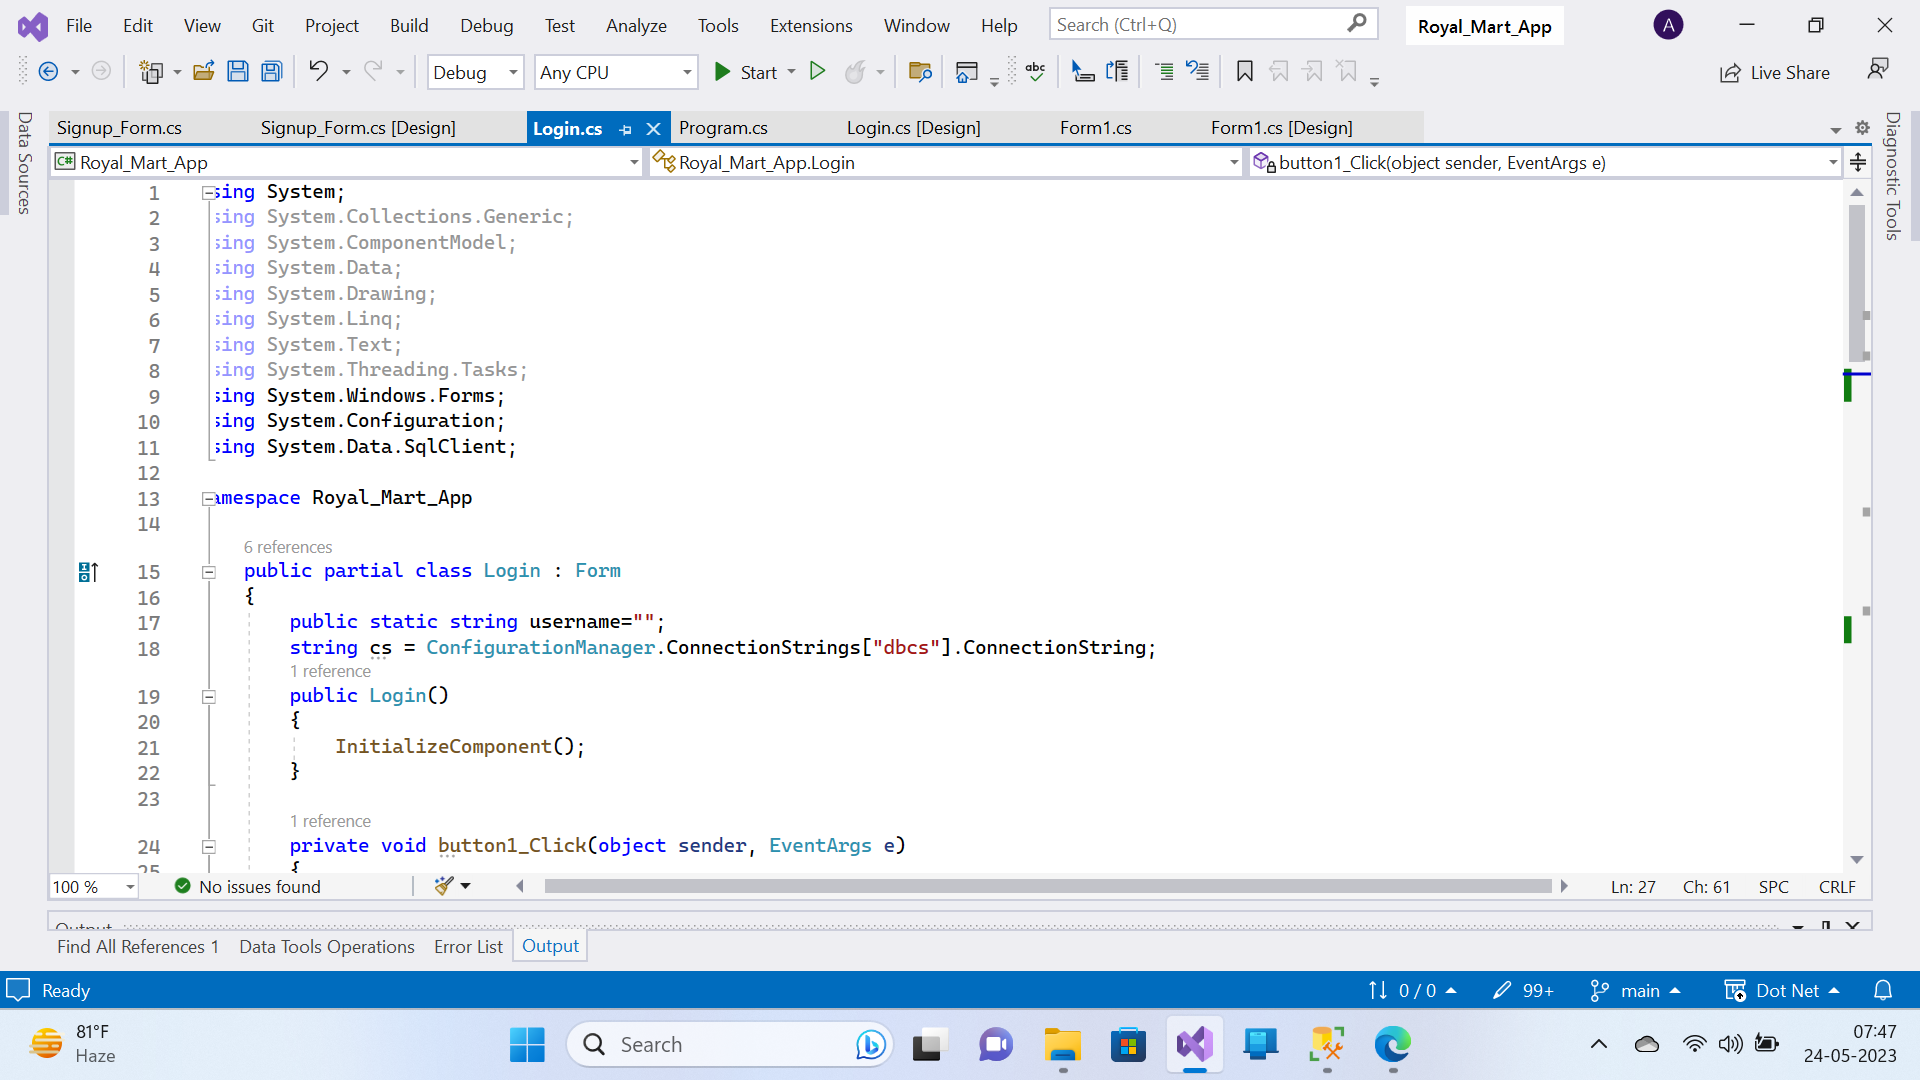Select the Add Bookmark icon
This screenshot has height=1080, width=1920.
coord(1245,73)
